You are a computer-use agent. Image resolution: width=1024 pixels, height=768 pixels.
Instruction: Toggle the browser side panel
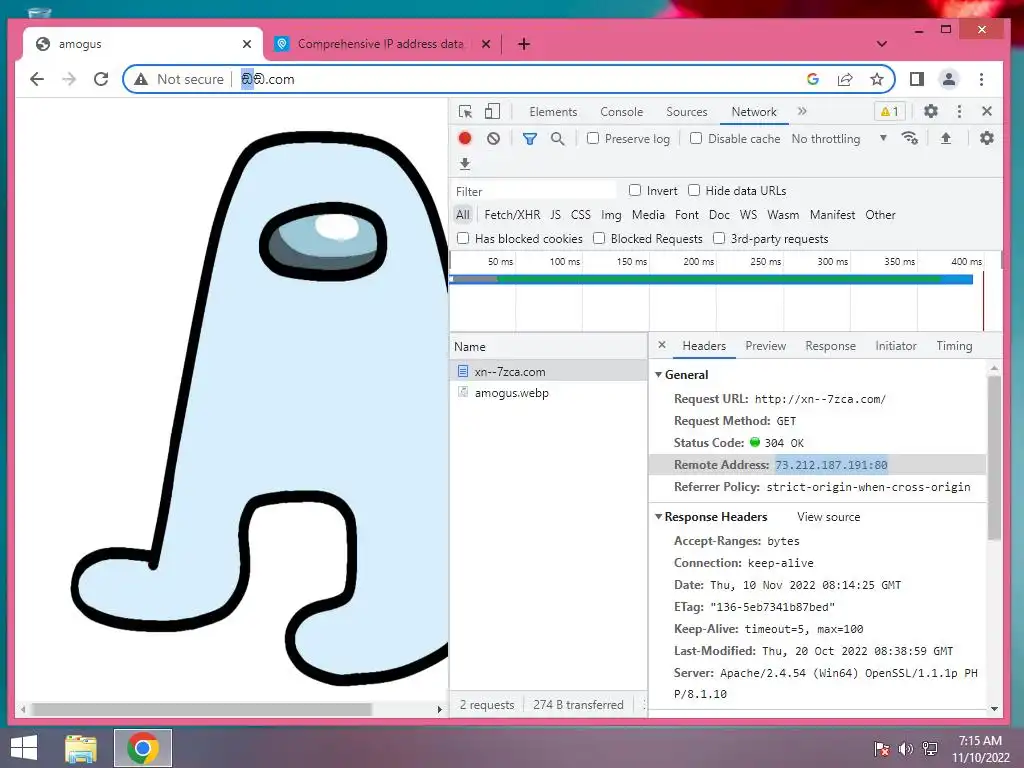click(x=917, y=79)
